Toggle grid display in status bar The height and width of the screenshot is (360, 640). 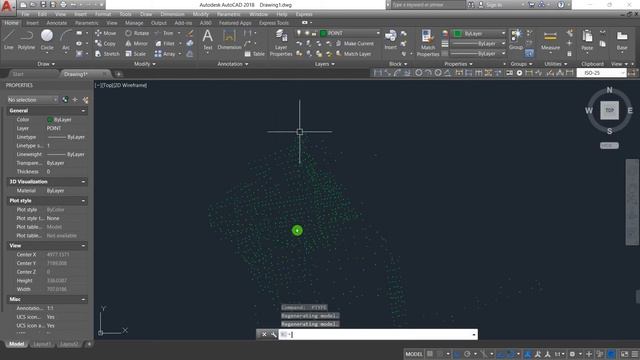430,354
